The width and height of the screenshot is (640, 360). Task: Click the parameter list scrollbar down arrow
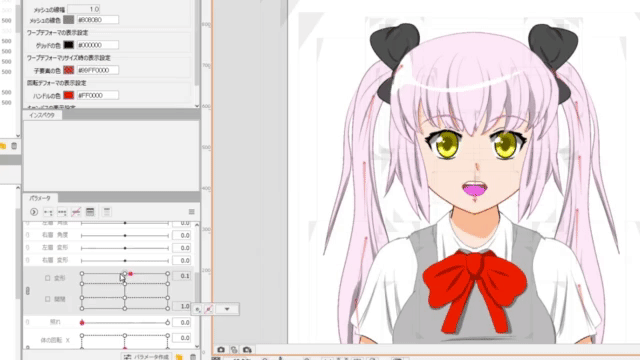tap(197, 347)
